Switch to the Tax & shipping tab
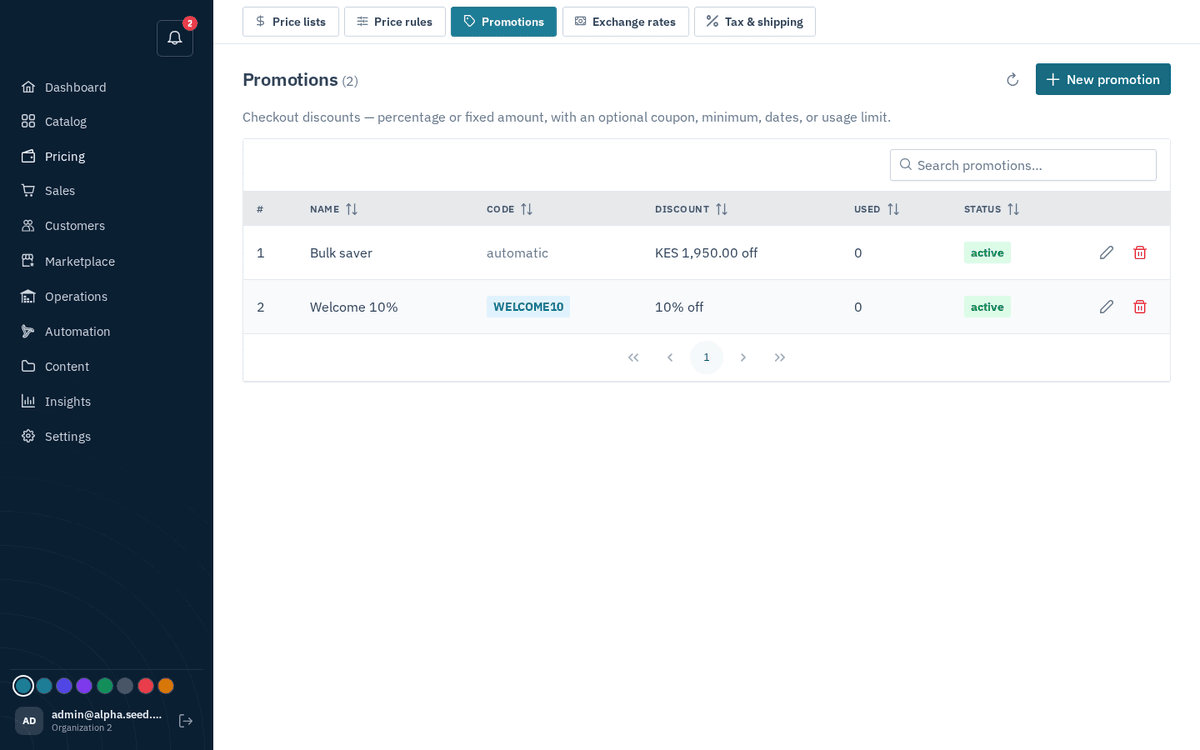Screen dimensions: 1200x750 click(755, 22)
